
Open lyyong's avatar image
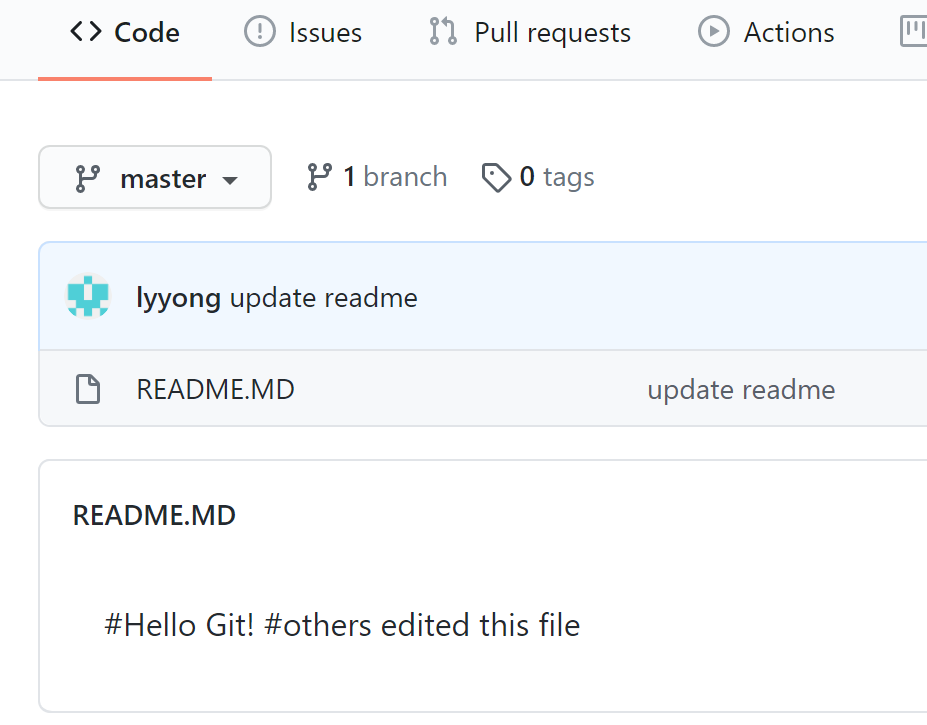[88, 297]
